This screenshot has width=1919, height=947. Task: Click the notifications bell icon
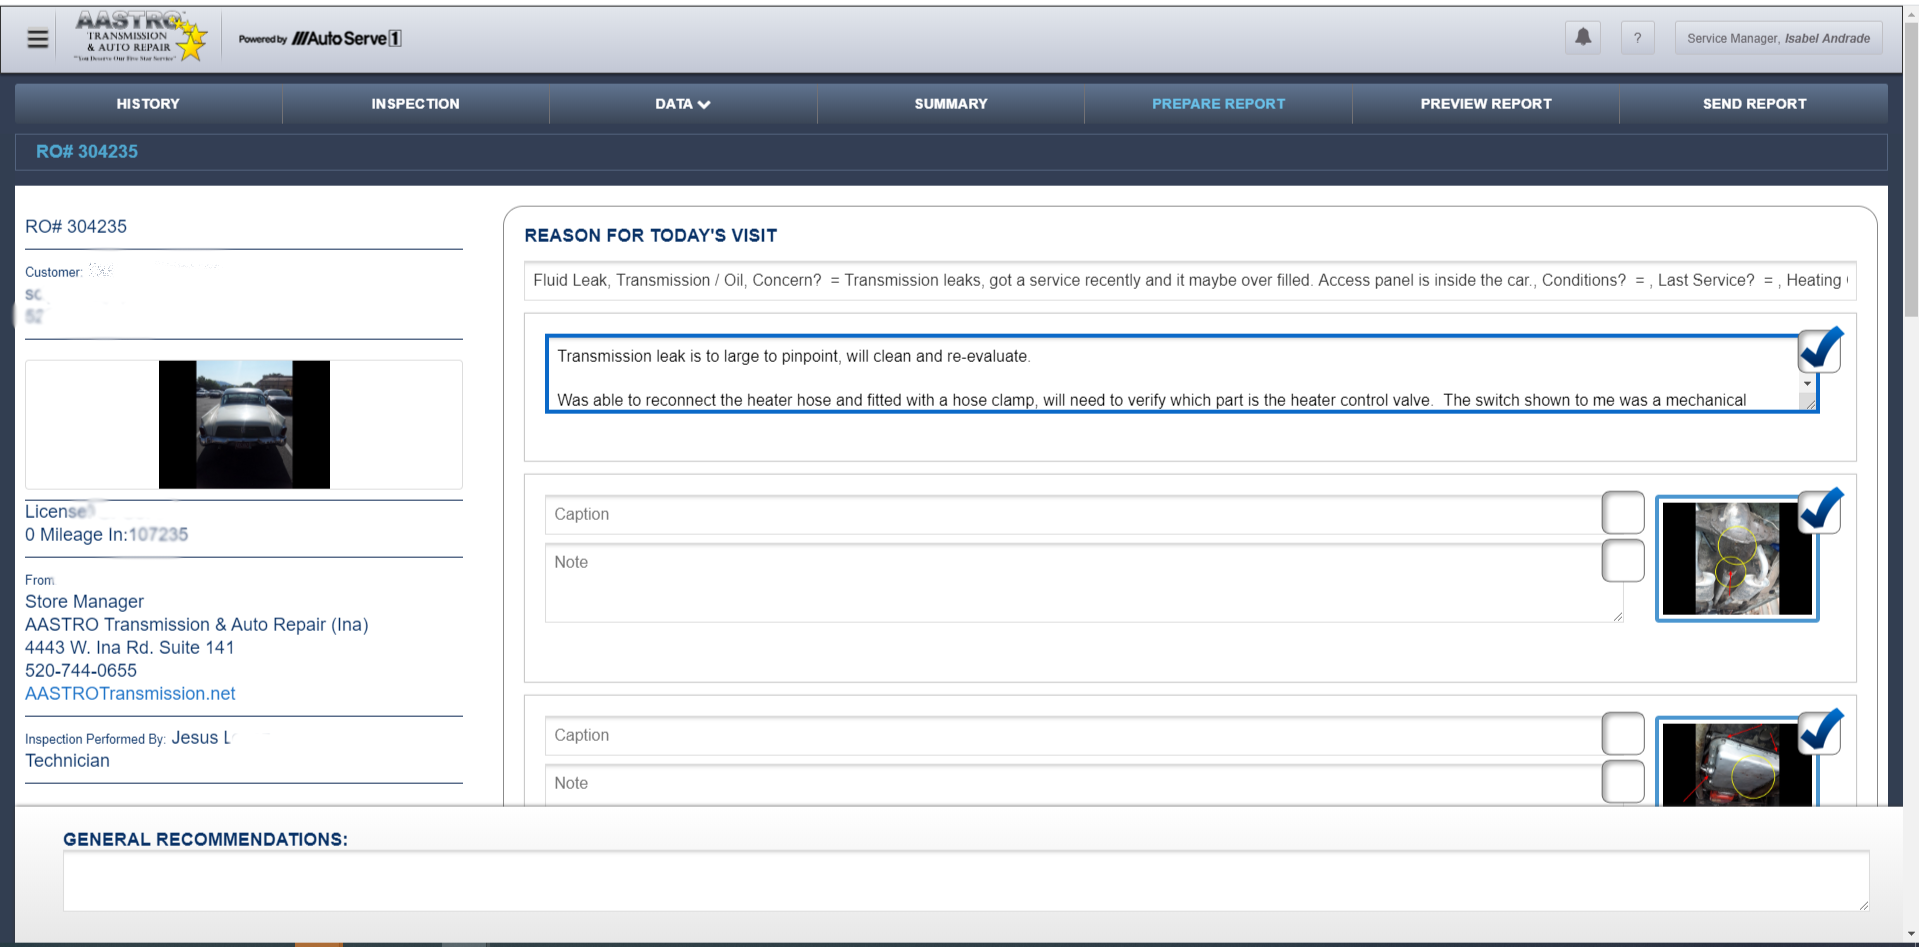pyautogui.click(x=1582, y=38)
